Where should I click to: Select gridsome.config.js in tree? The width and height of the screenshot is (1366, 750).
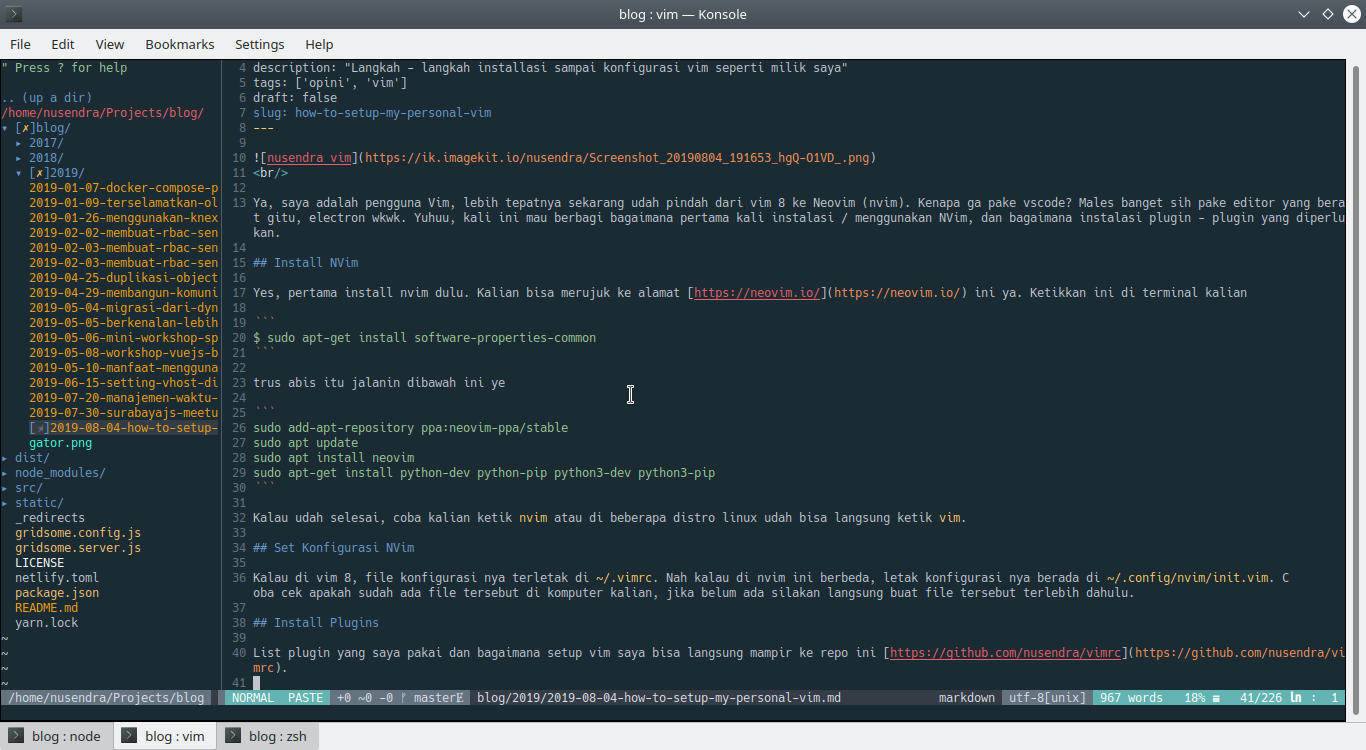tap(78, 533)
